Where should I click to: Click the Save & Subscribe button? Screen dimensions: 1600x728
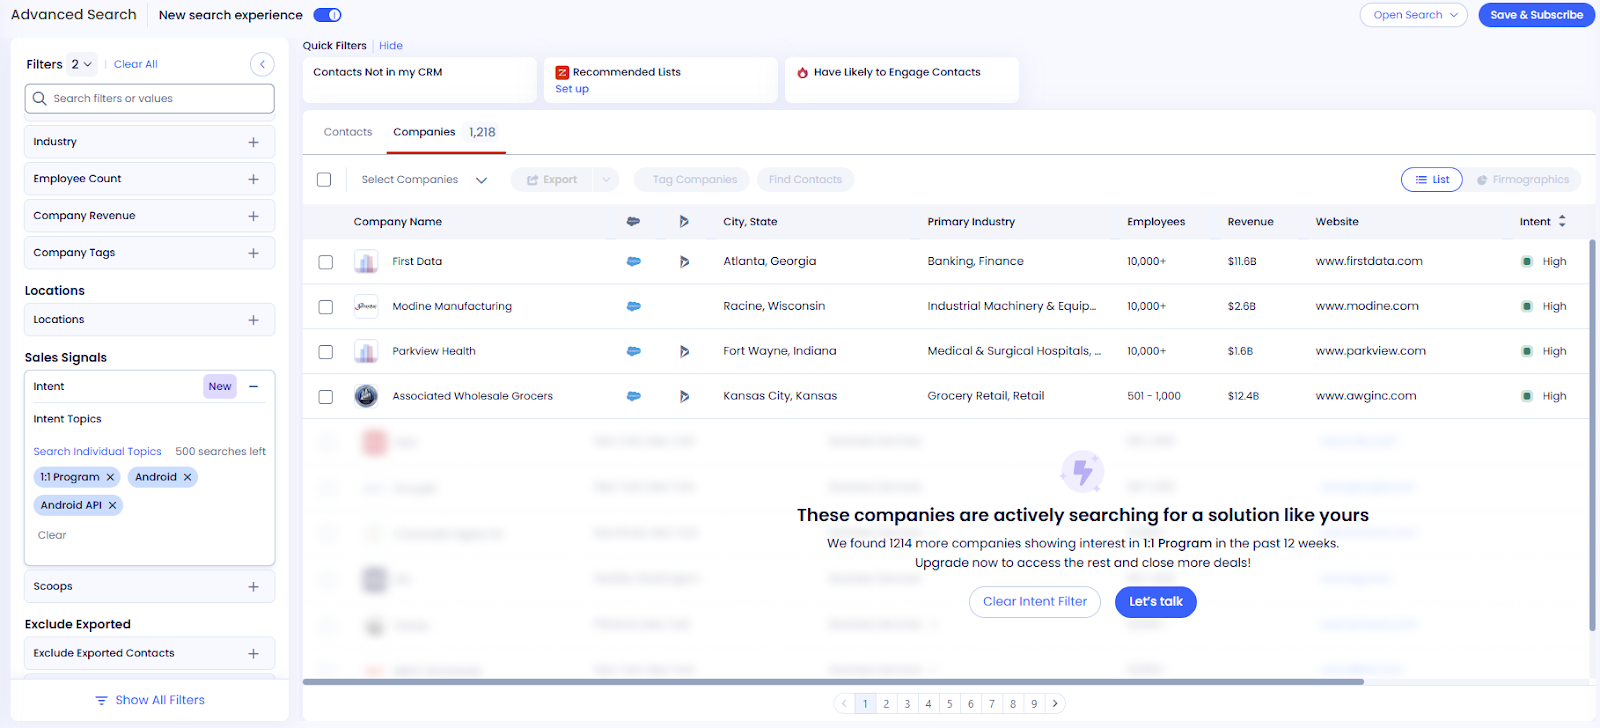pyautogui.click(x=1536, y=15)
